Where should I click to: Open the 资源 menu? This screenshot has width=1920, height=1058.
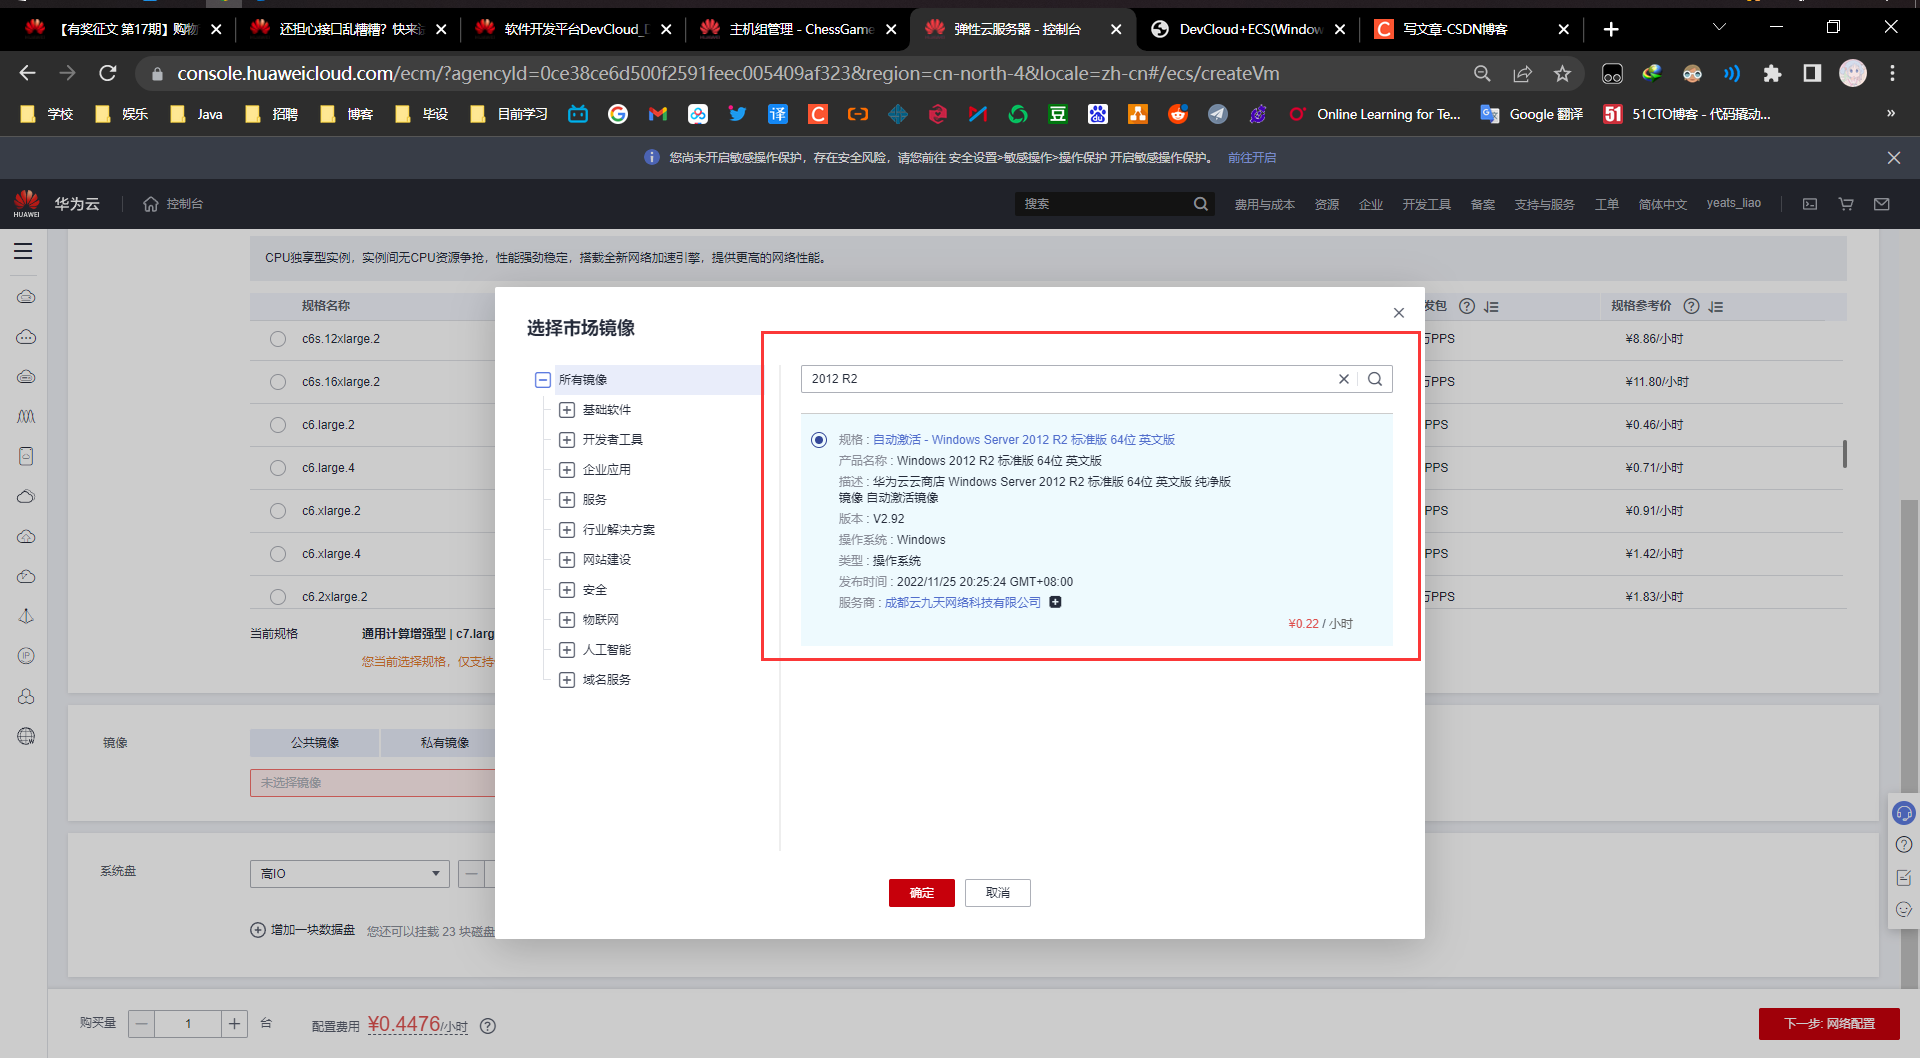pyautogui.click(x=1327, y=204)
